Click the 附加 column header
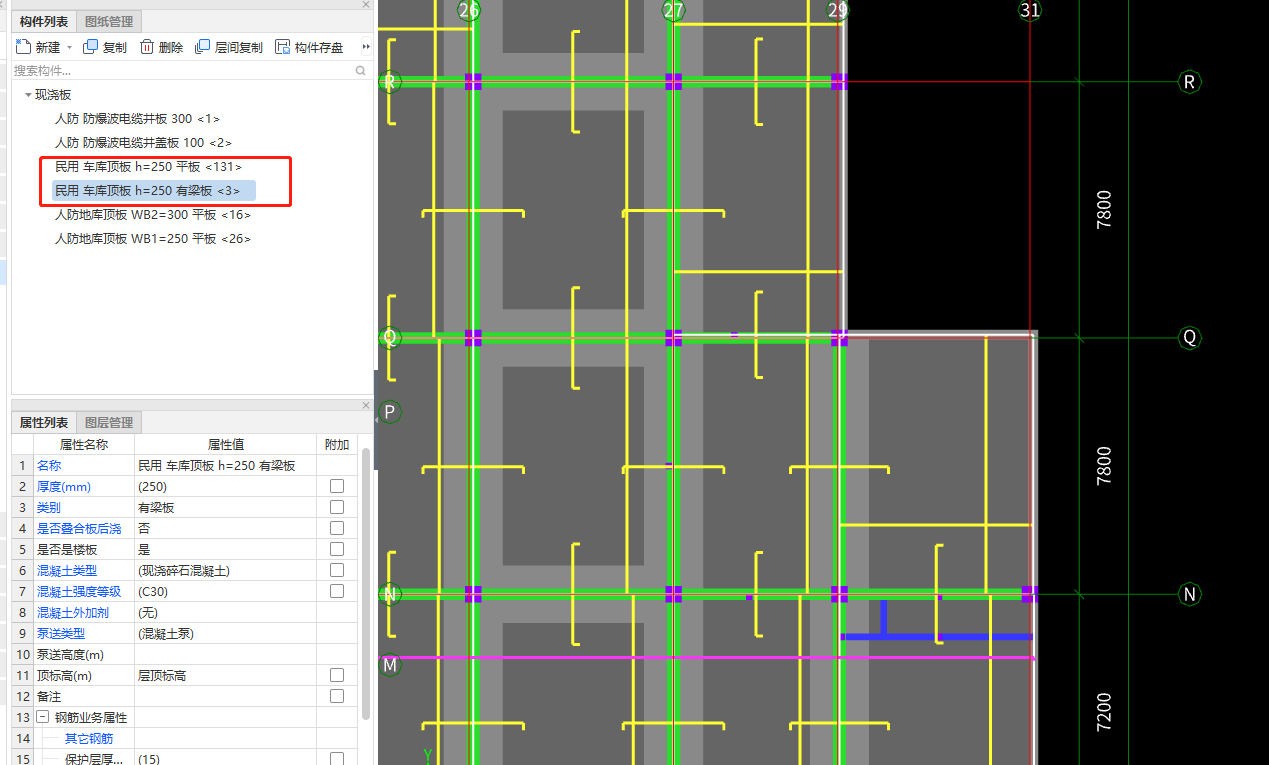The image size is (1269, 765). pos(337,444)
